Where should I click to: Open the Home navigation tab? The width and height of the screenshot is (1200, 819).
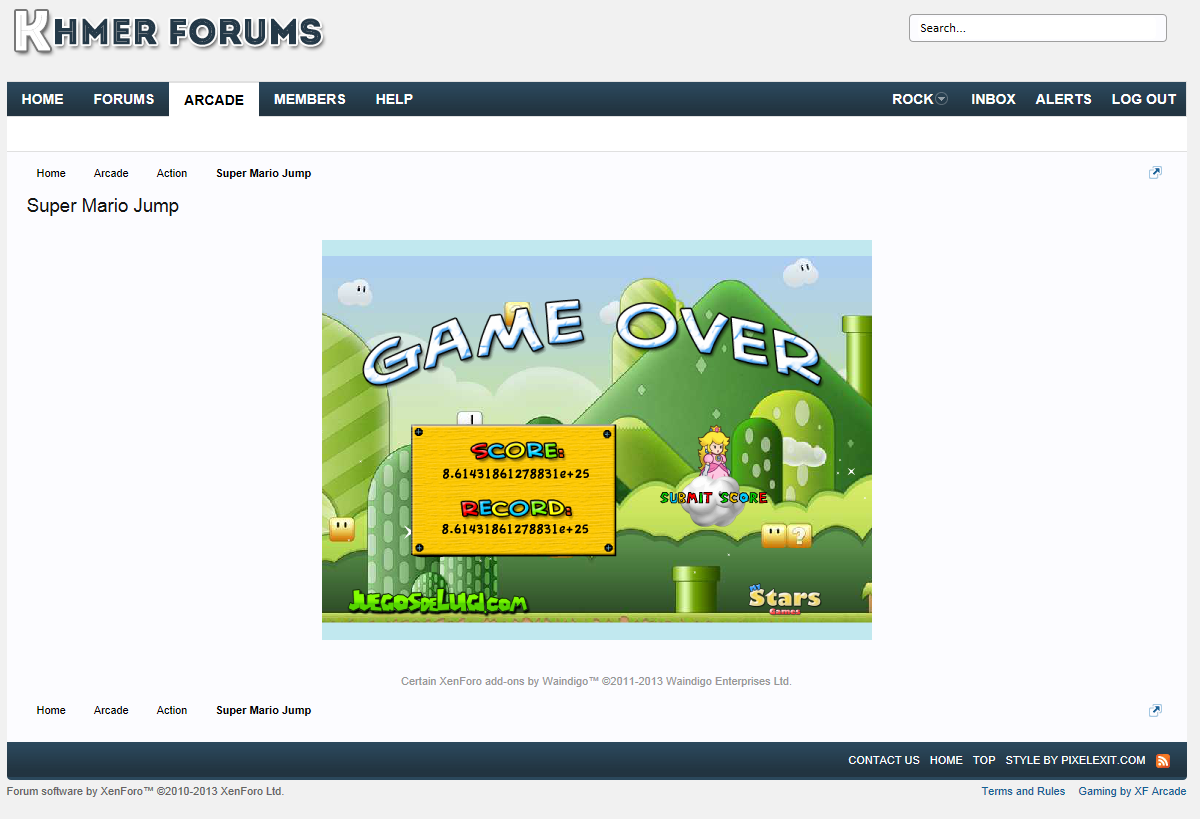click(43, 99)
